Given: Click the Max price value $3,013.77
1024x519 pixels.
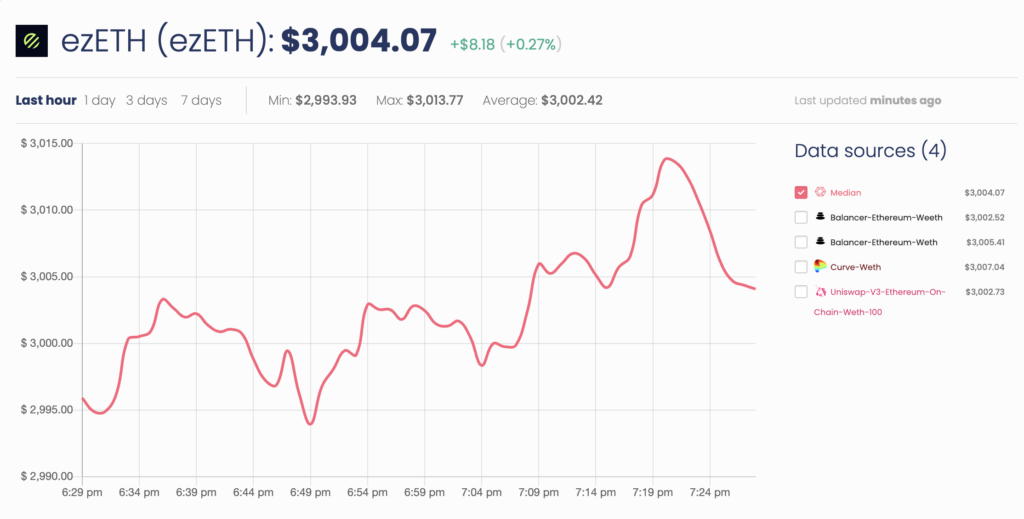Looking at the screenshot, I should (x=434, y=100).
